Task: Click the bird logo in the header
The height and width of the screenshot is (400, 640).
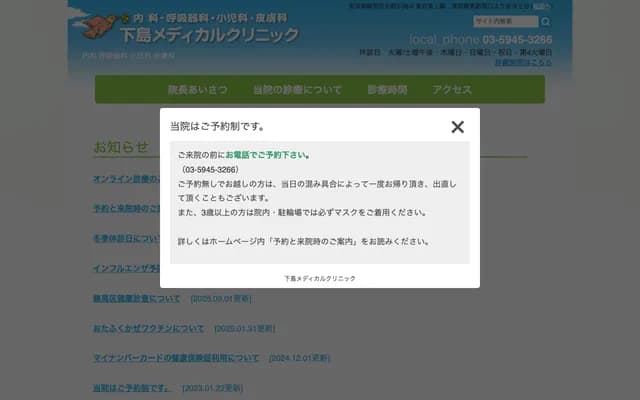Action: (x=99, y=27)
